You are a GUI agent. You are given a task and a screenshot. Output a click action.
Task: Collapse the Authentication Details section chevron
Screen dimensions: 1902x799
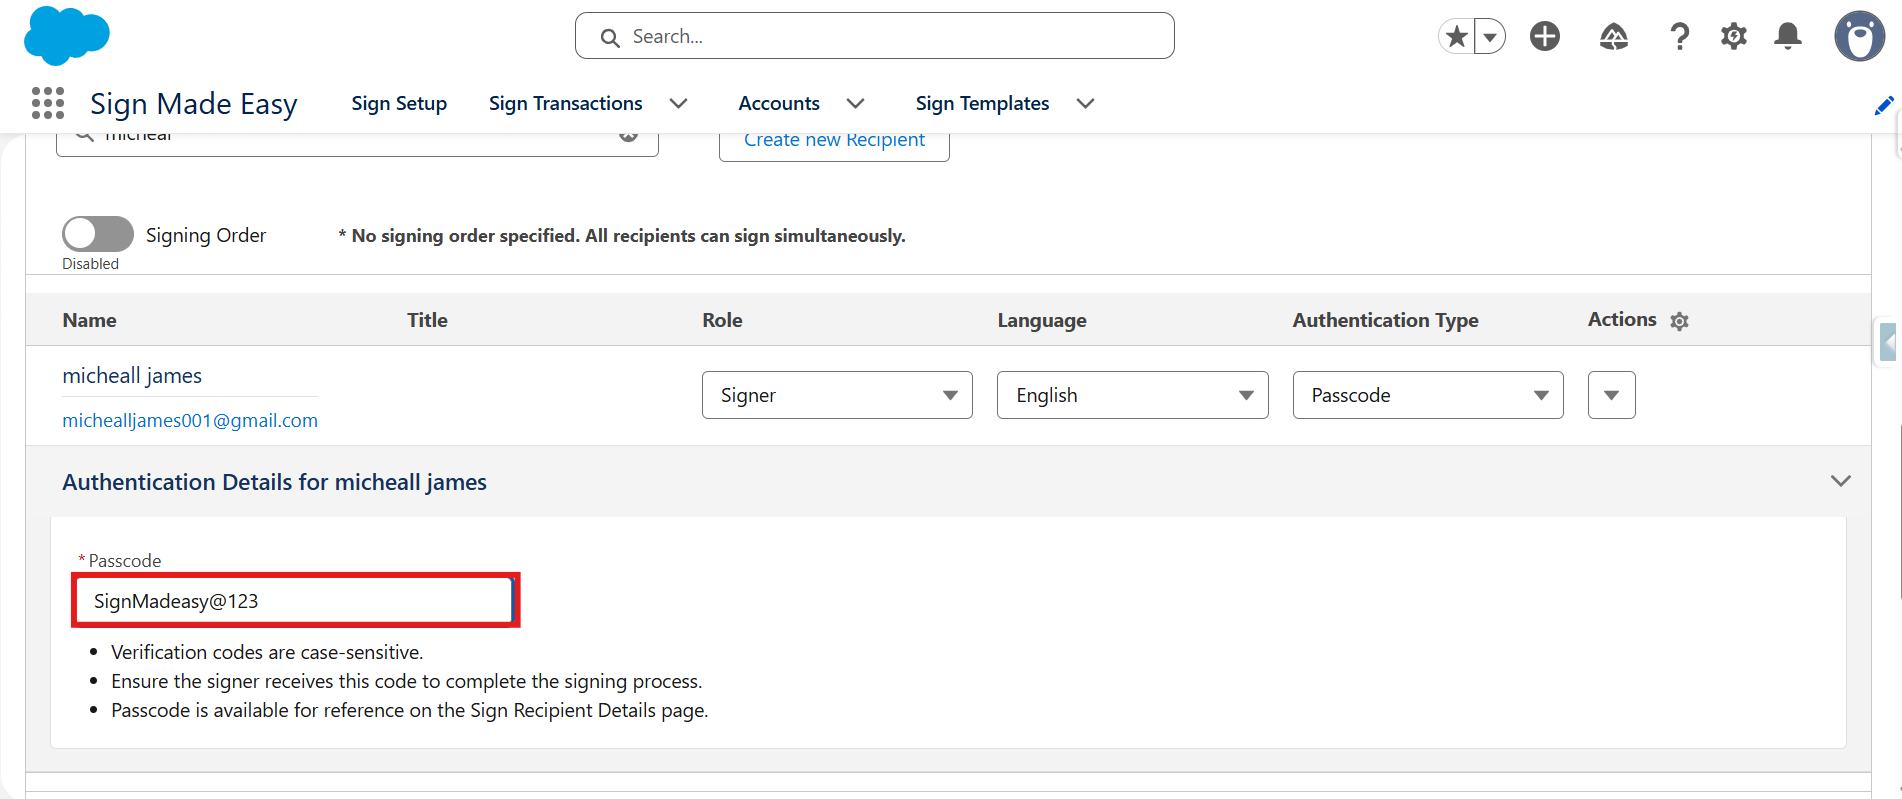[1841, 481]
